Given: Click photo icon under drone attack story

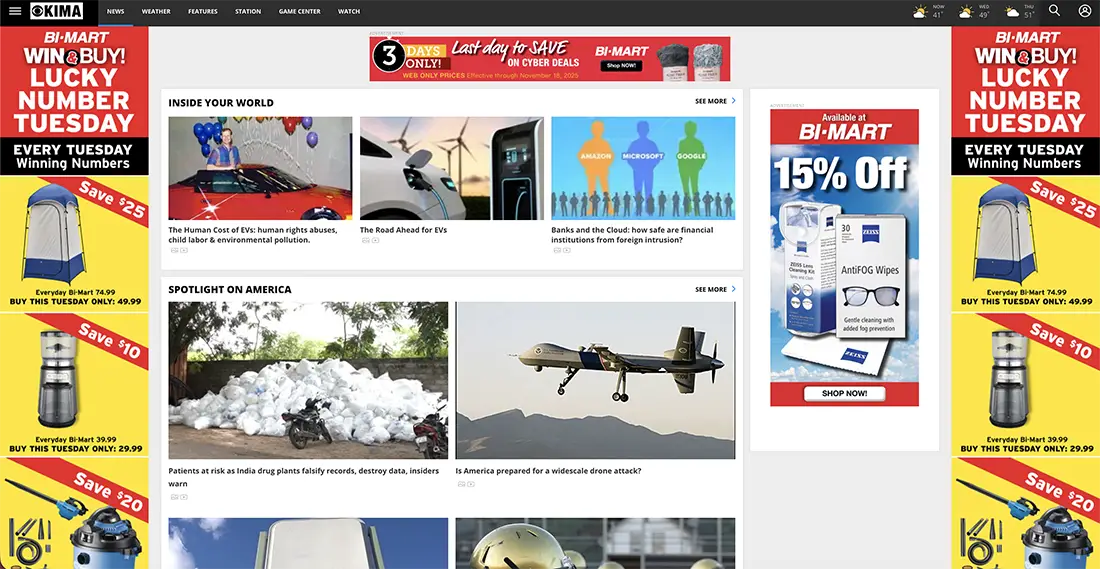Looking at the screenshot, I should 462,484.
